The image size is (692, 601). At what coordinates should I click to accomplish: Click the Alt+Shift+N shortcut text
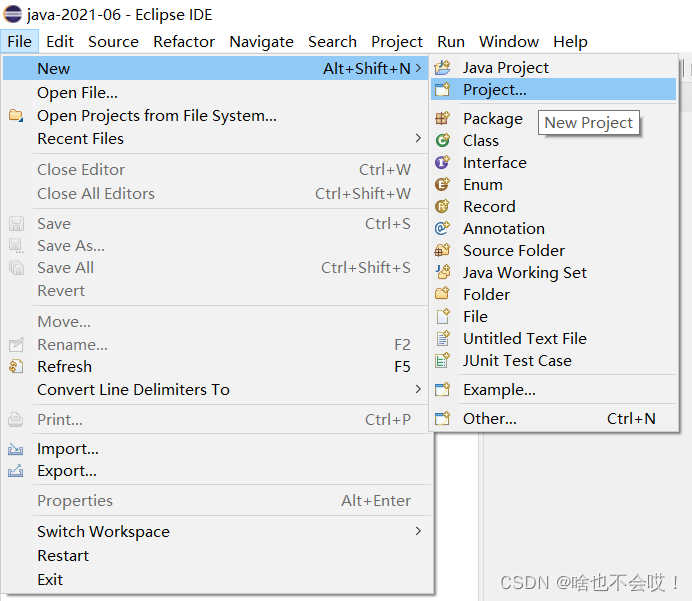(367, 68)
